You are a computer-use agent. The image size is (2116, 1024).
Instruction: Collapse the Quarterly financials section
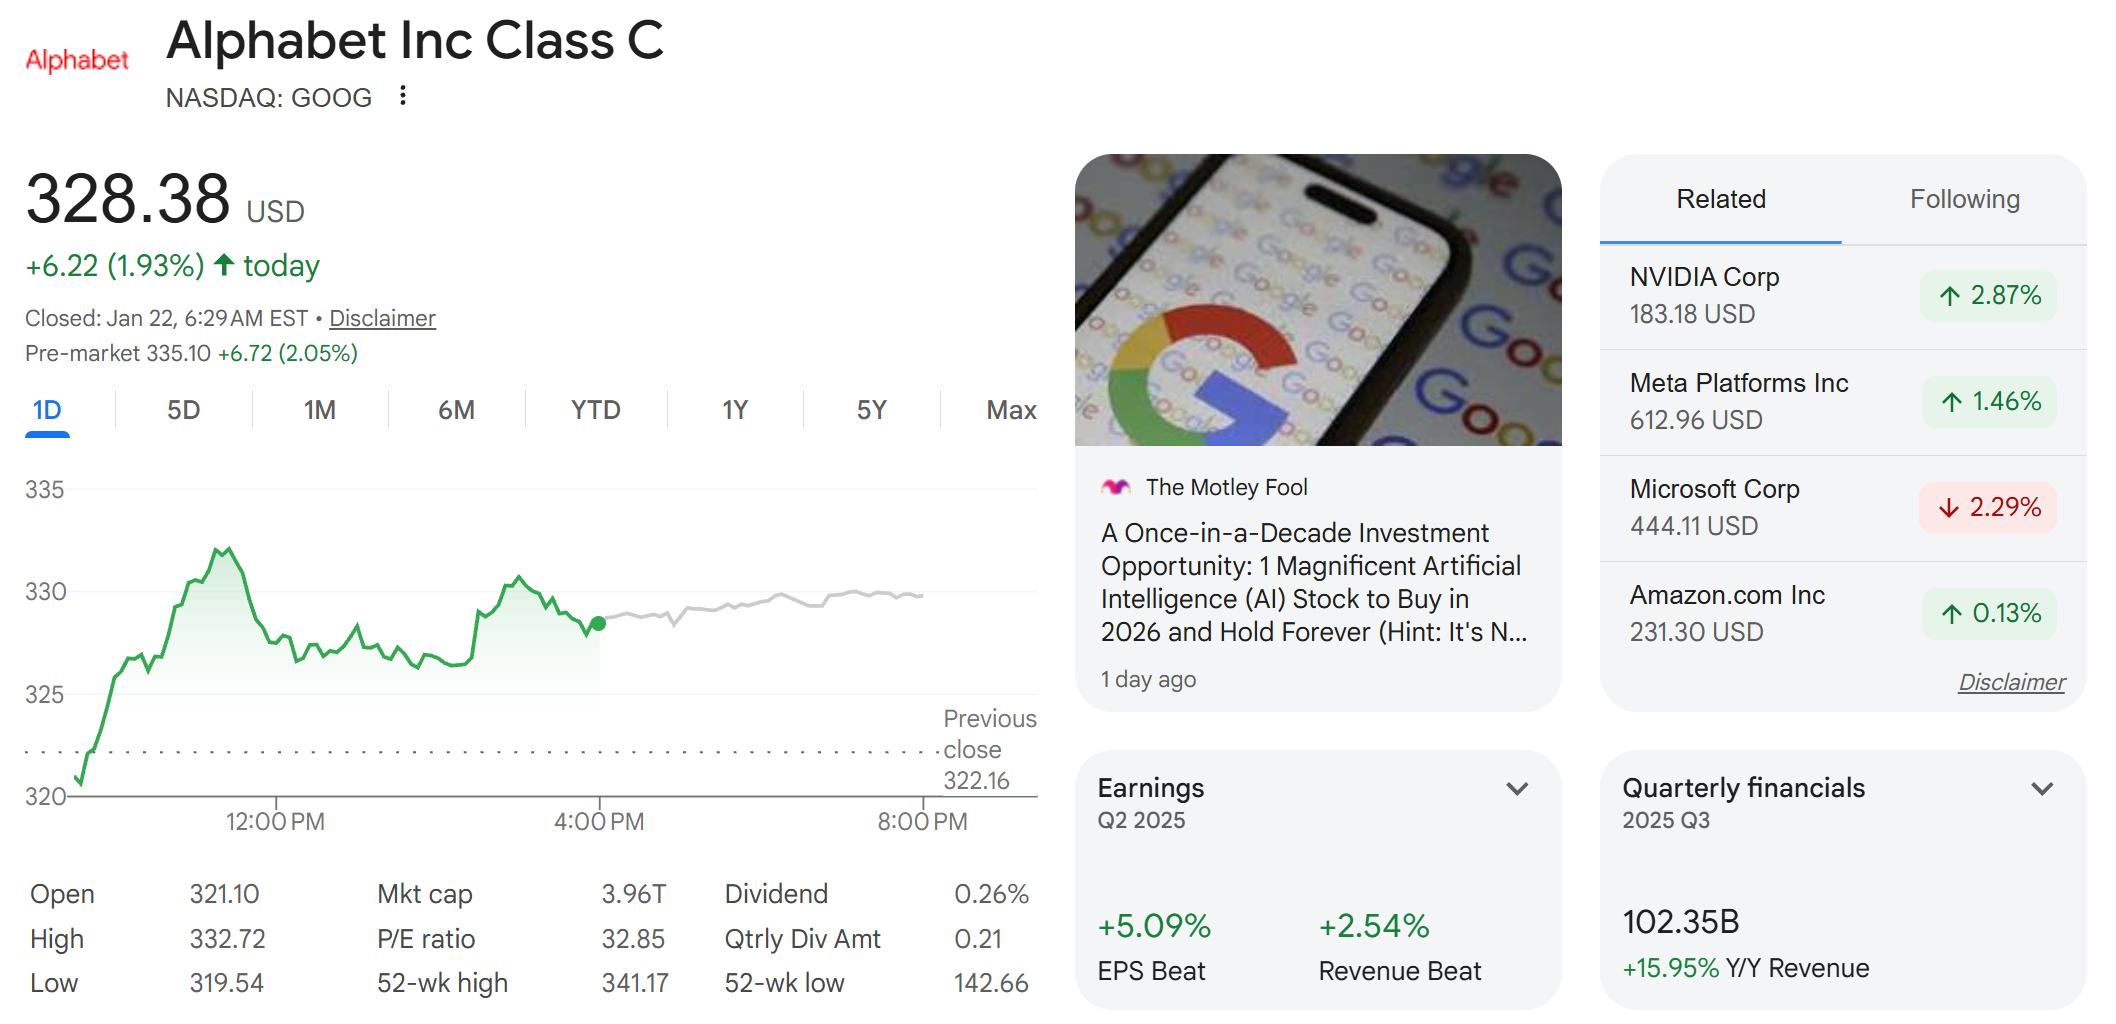point(2040,789)
